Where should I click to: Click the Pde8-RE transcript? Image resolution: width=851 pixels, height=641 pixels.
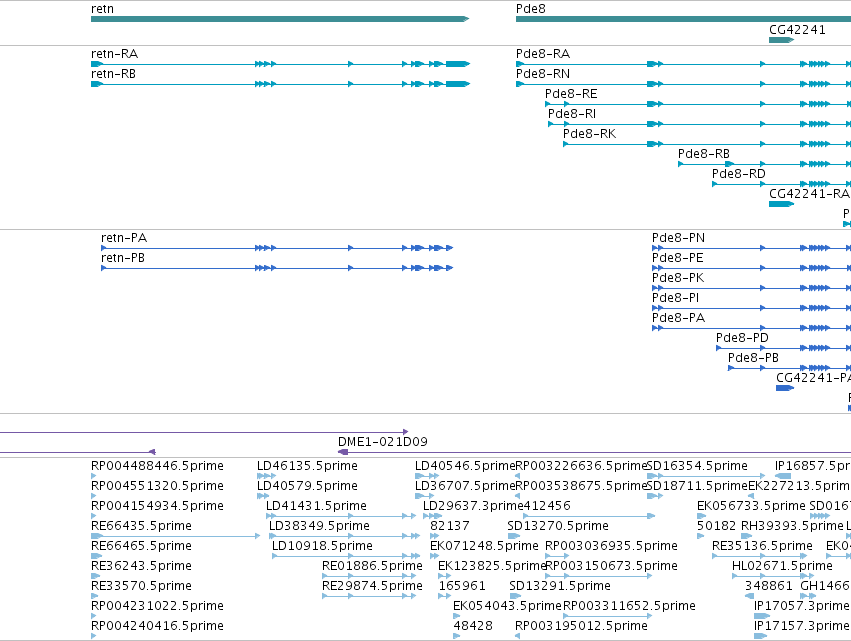point(698,104)
